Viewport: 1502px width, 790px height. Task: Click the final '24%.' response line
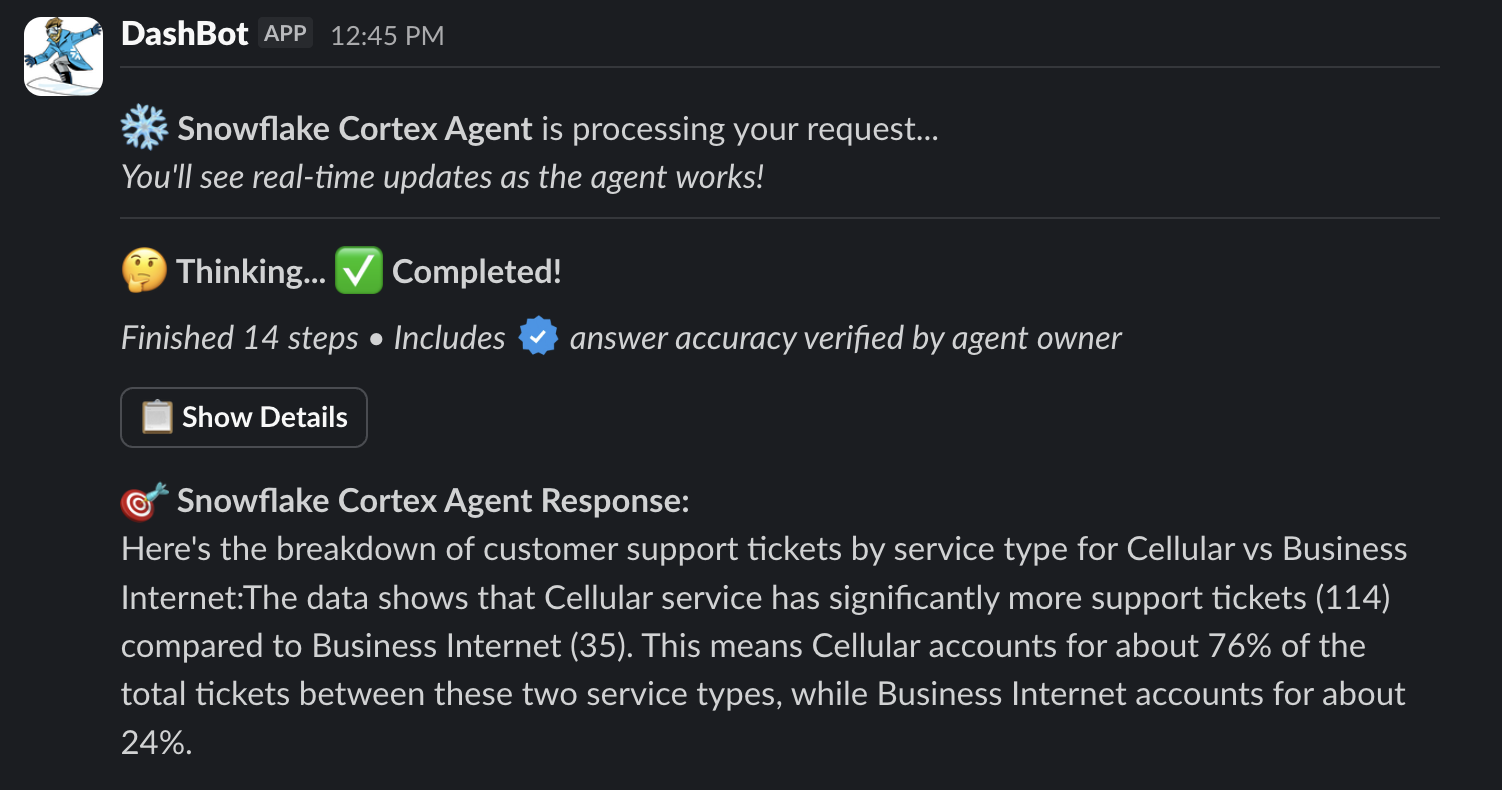156,742
